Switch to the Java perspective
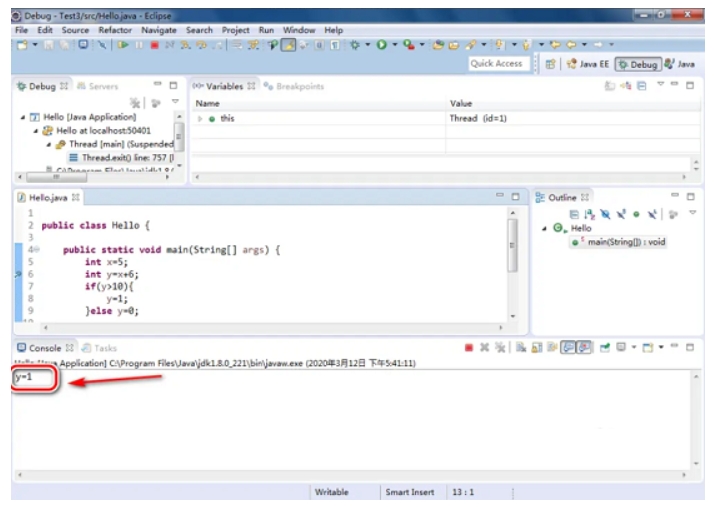Image resolution: width=714 pixels, height=507 pixels. pos(679,64)
